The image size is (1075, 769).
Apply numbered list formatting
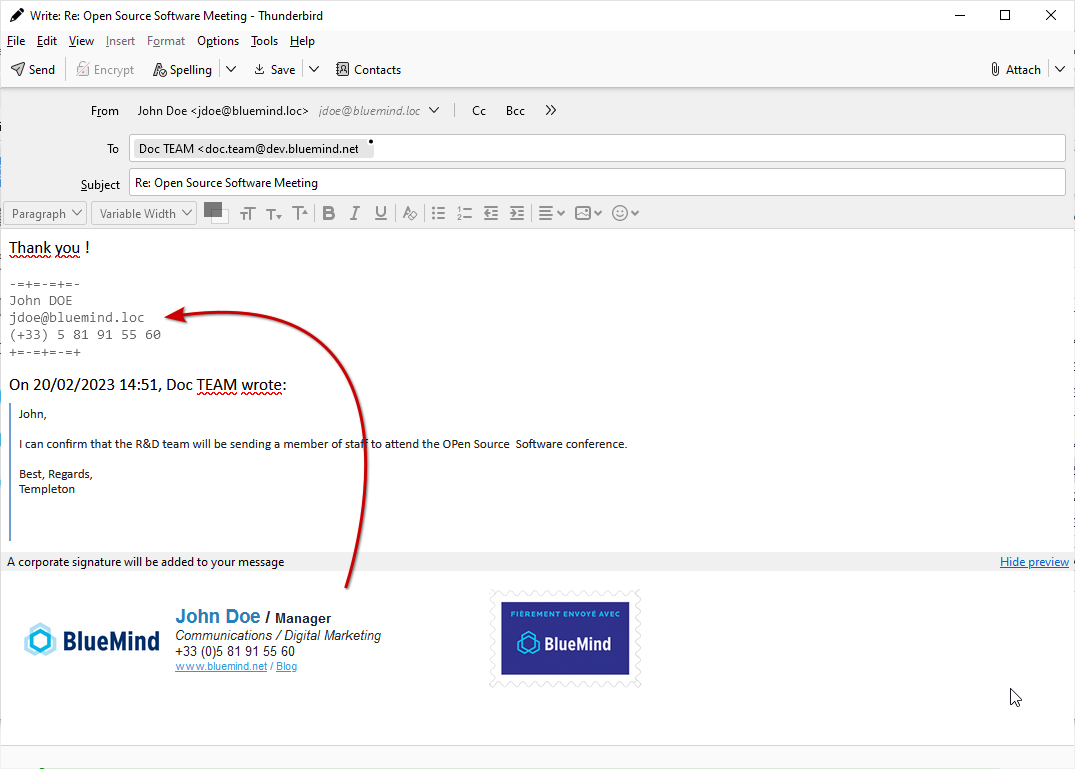point(464,213)
